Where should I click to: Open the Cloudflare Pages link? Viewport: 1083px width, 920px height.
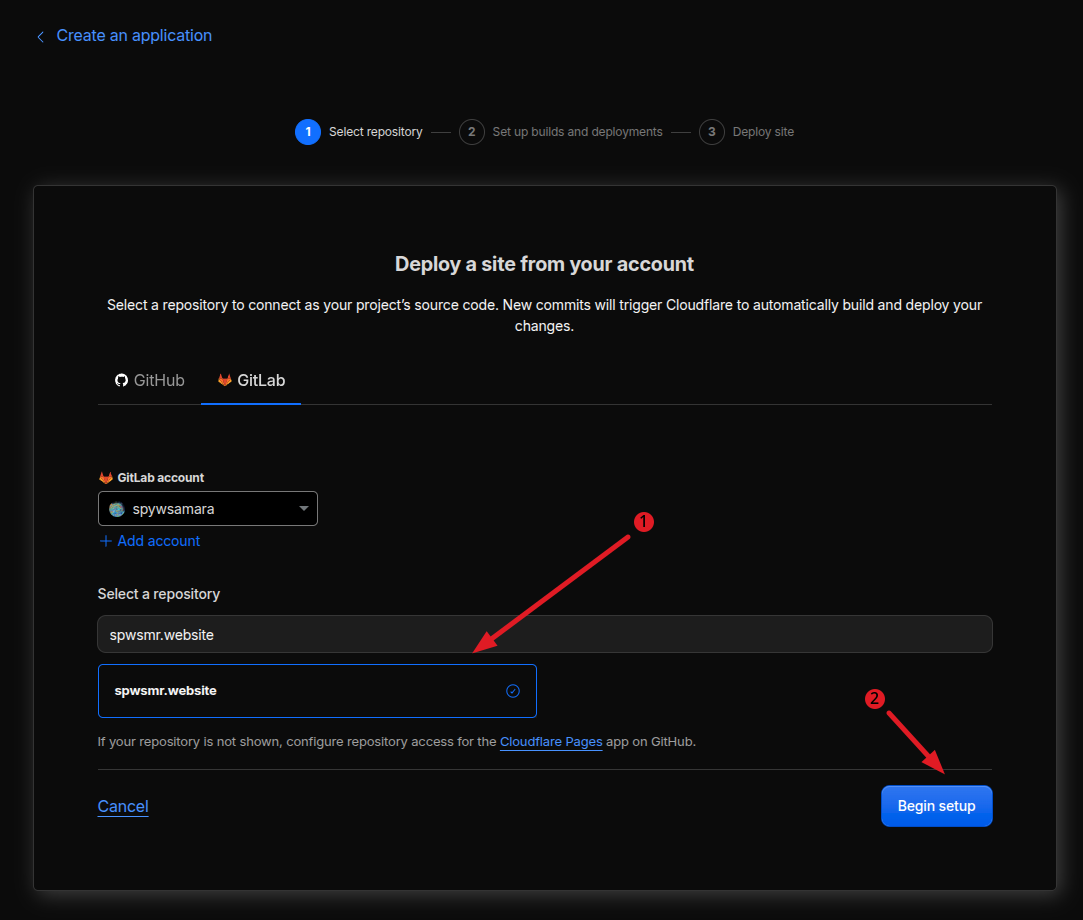coord(551,742)
